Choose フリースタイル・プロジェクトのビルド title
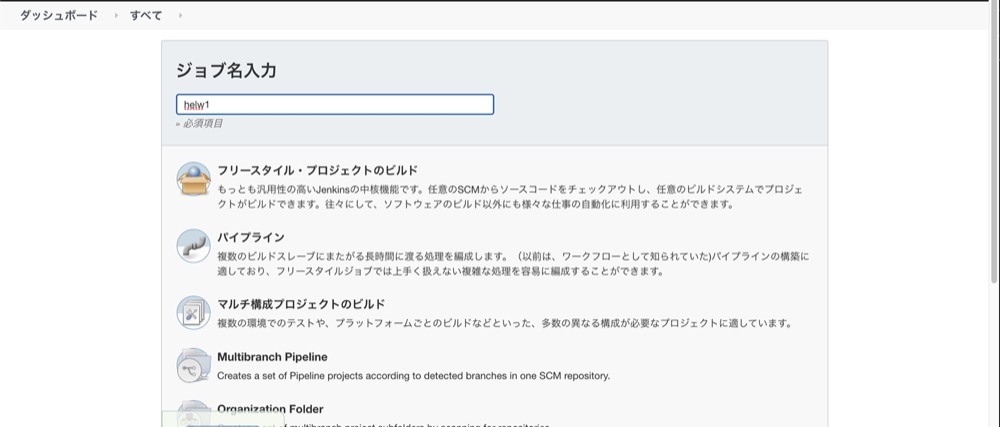This screenshot has width=1000, height=427. [x=318, y=170]
